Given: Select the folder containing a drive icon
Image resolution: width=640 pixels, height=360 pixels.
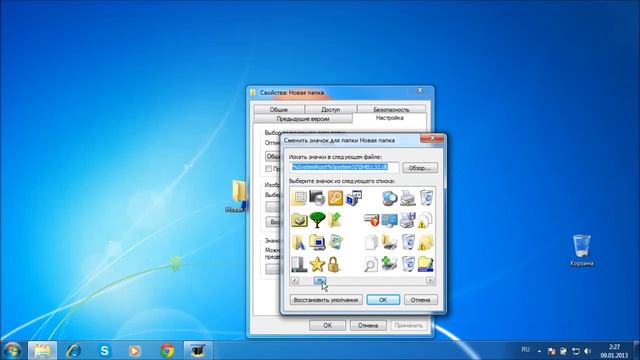Looking at the screenshot, I should click(x=299, y=220).
